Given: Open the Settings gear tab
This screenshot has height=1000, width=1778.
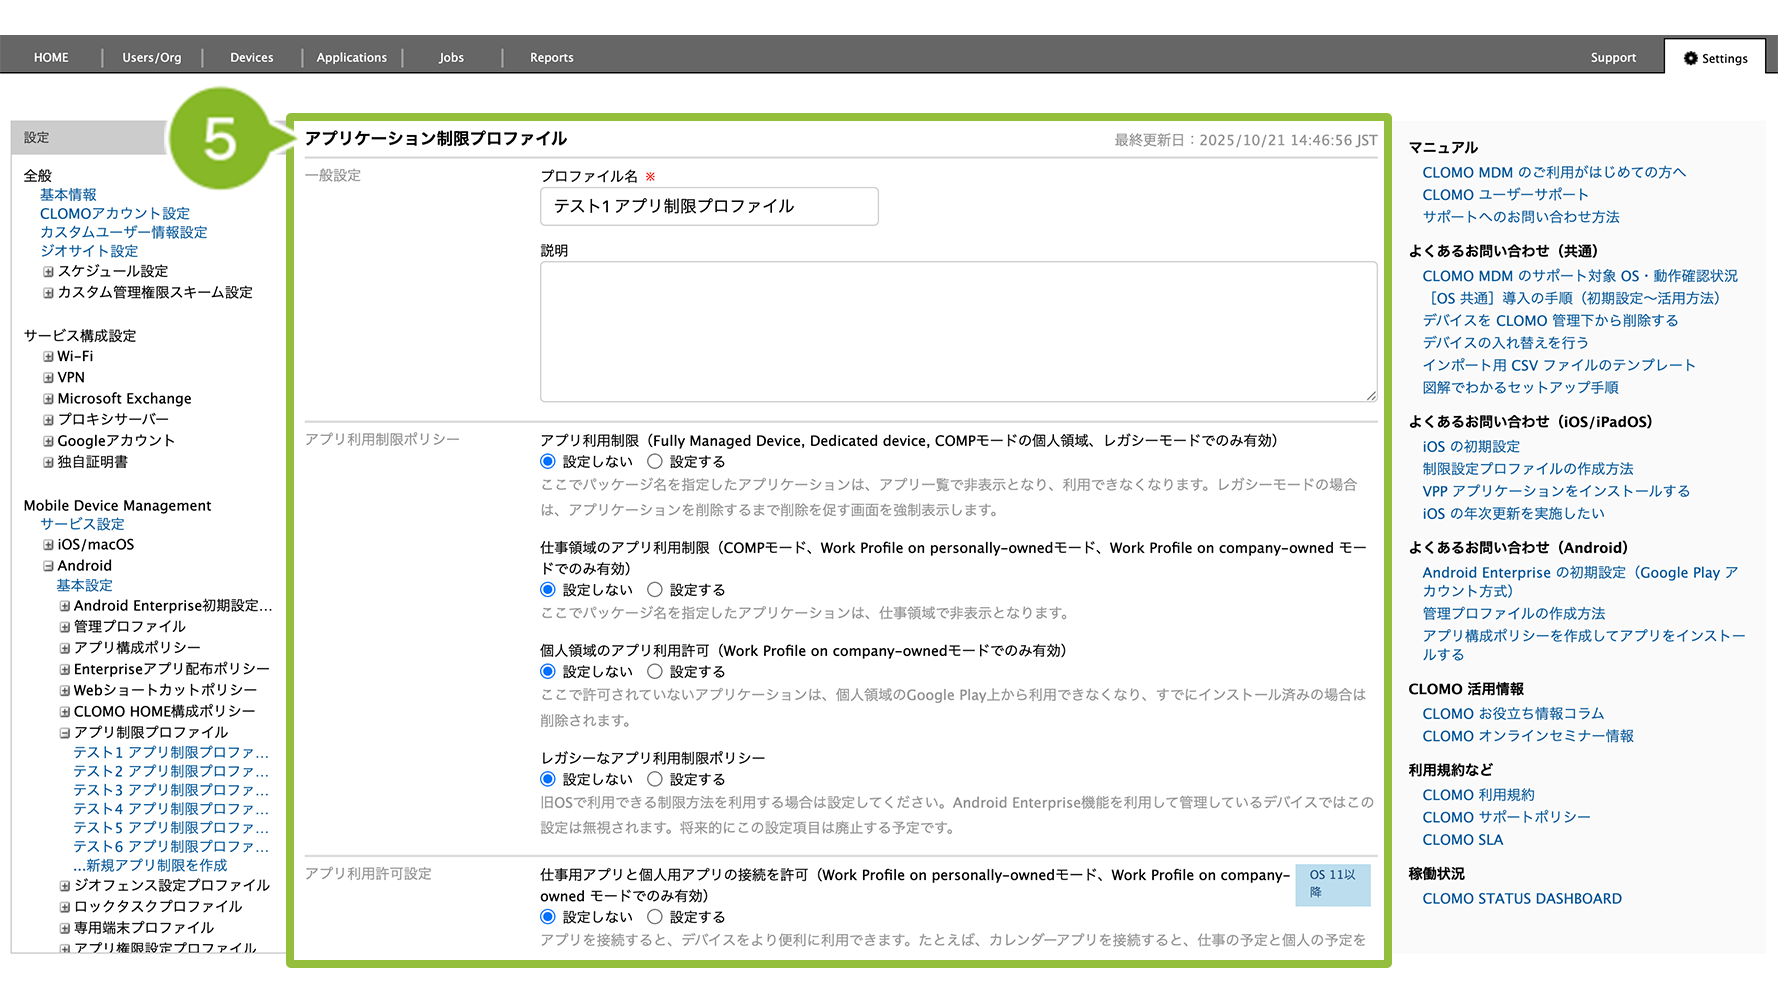Looking at the screenshot, I should [1715, 58].
